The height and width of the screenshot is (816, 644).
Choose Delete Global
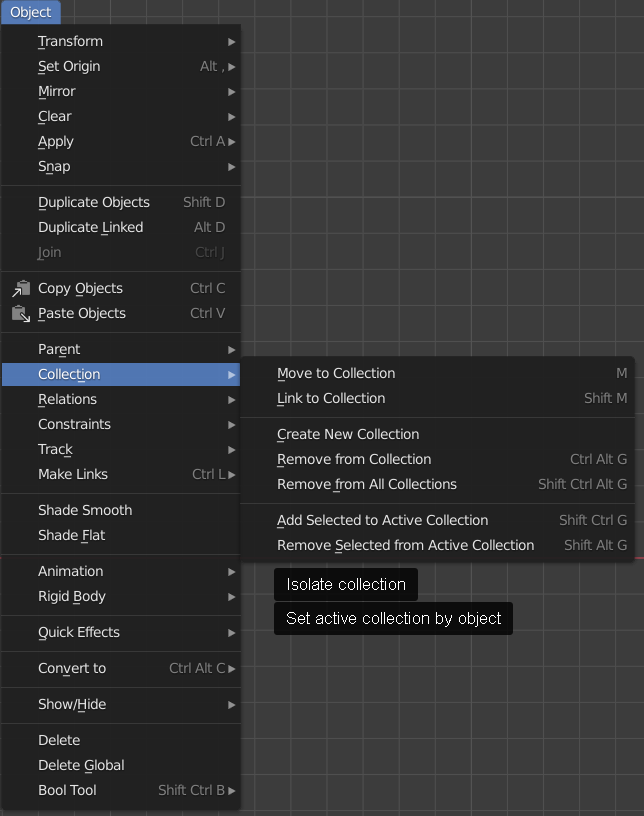pos(121,765)
